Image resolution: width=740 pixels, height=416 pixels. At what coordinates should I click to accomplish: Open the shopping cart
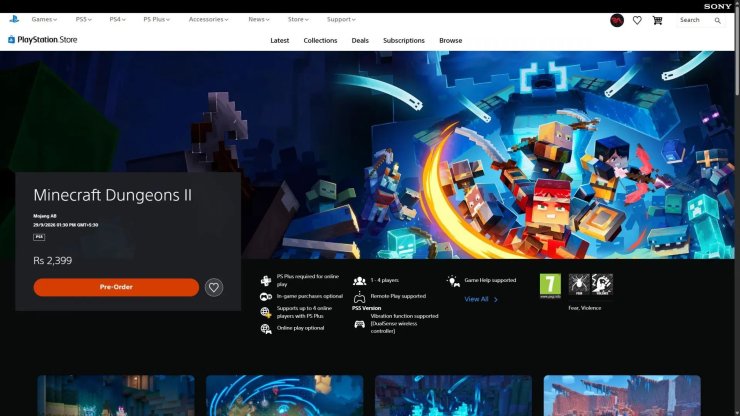tap(657, 20)
